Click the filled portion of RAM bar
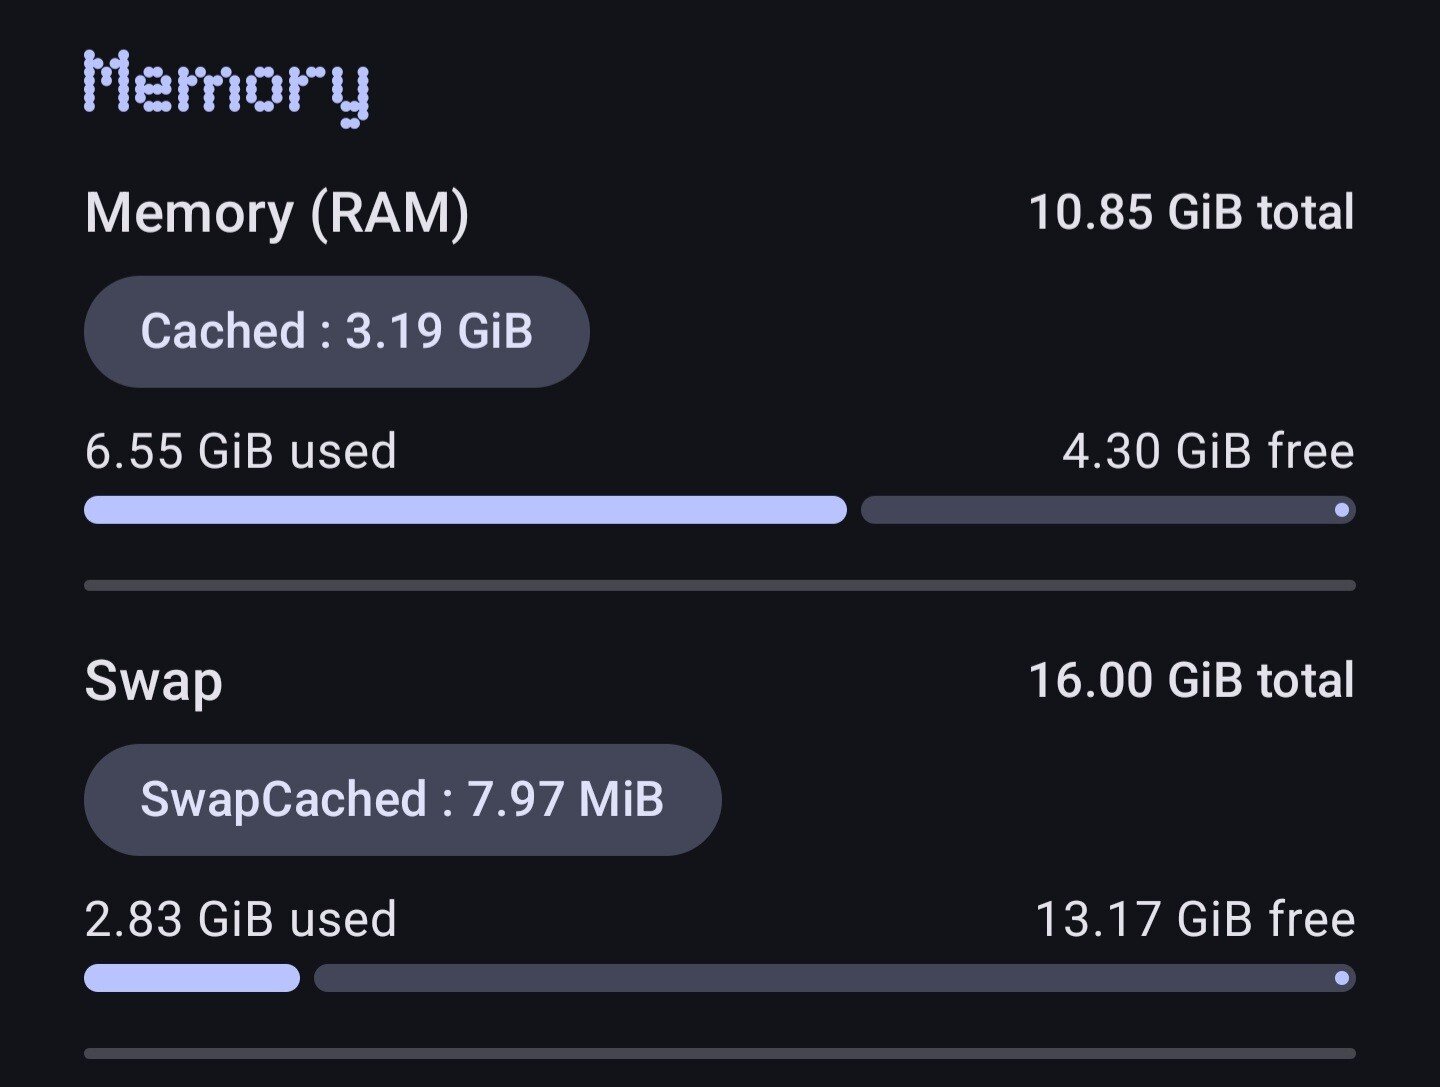This screenshot has height=1087, width=1440. click(x=465, y=510)
